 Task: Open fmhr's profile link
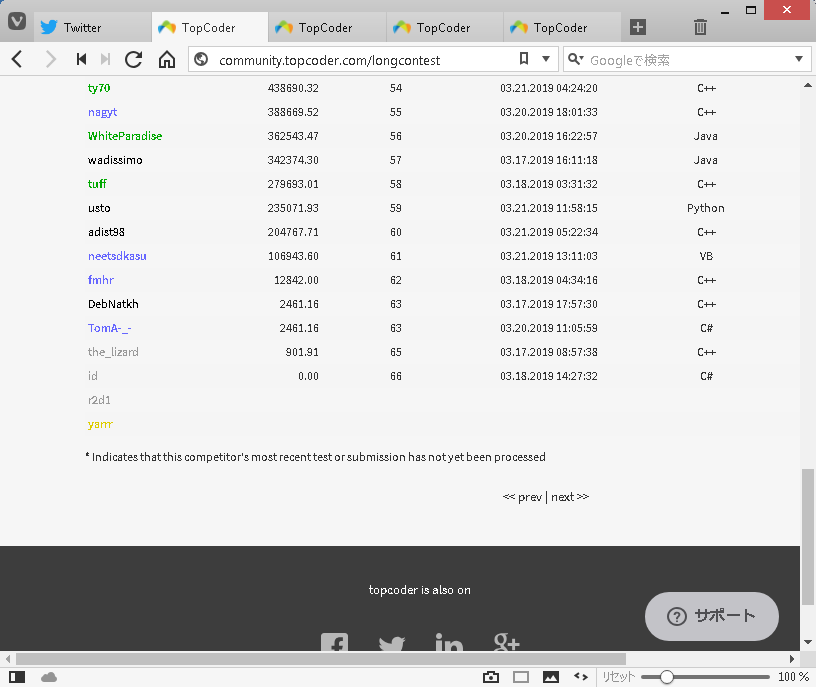(x=100, y=279)
